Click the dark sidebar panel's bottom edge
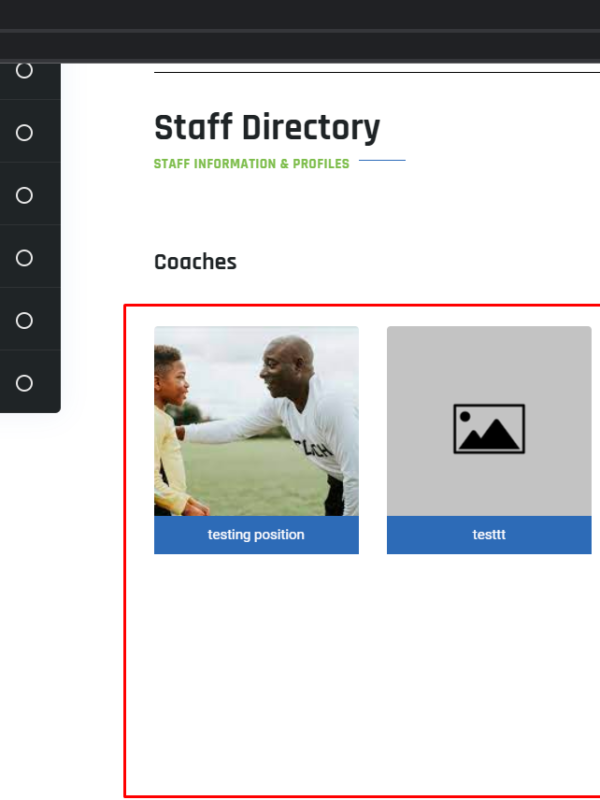The height and width of the screenshot is (800, 600). (30, 410)
